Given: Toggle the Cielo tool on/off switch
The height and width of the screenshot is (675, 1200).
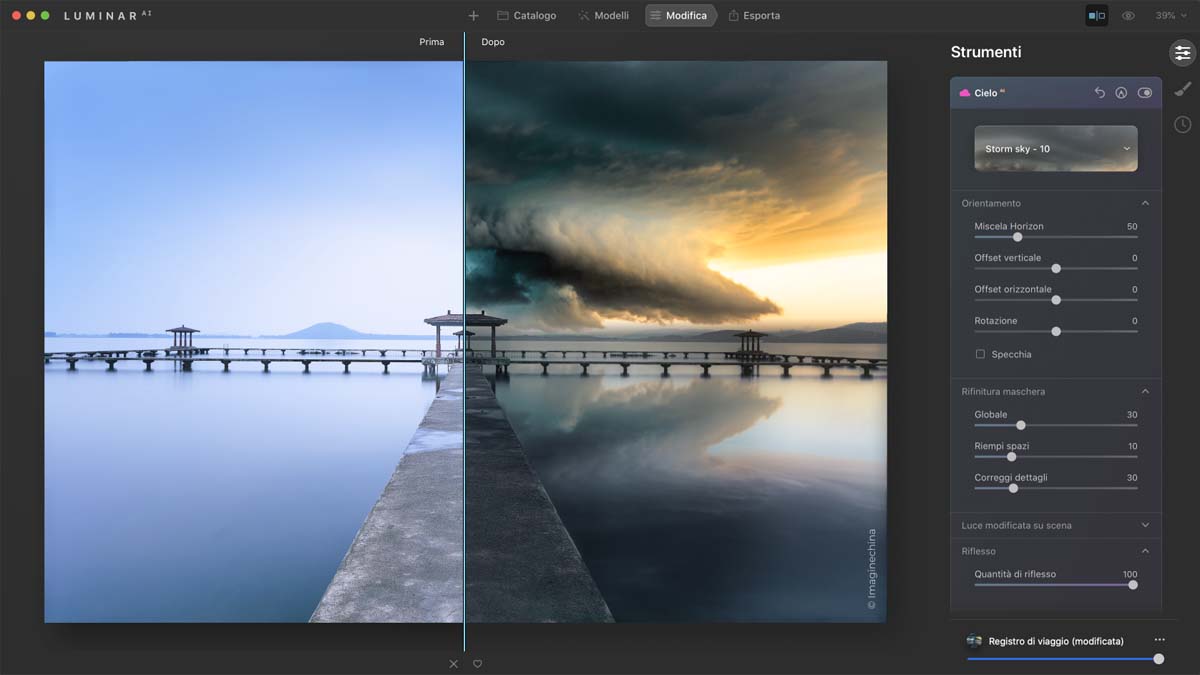Looking at the screenshot, I should [1144, 93].
